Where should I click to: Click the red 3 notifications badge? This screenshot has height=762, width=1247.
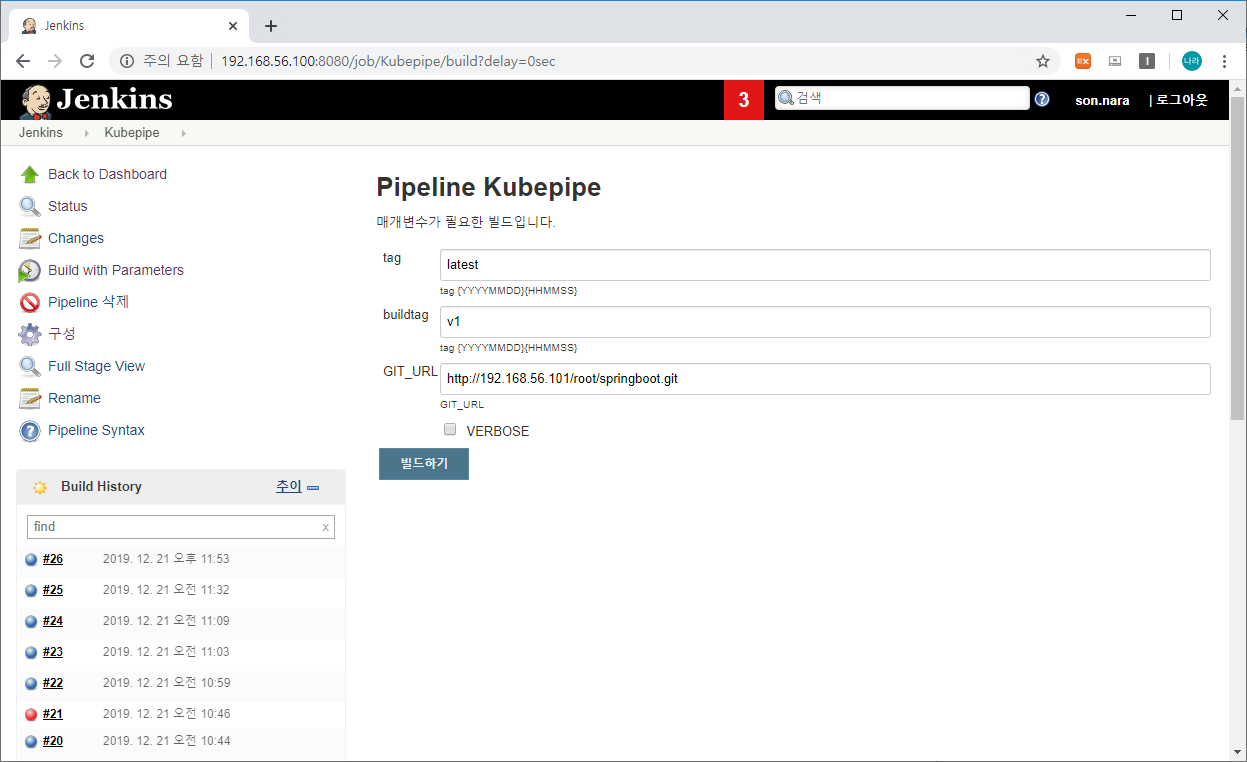[744, 100]
